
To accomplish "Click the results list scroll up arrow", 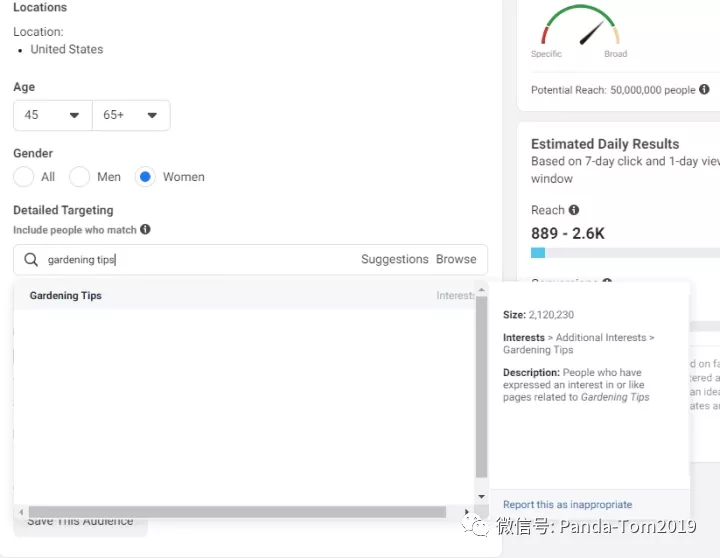I will tap(481, 290).
